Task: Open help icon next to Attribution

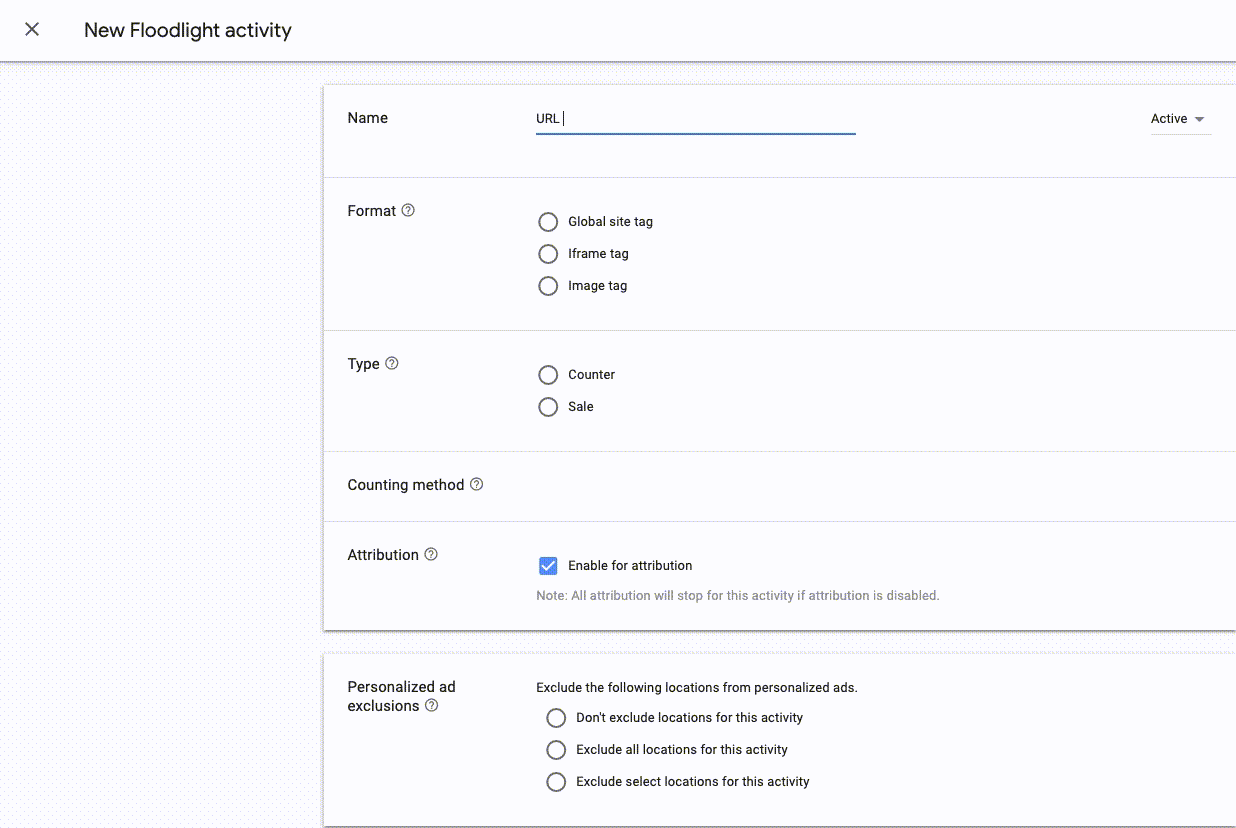Action: [x=431, y=554]
